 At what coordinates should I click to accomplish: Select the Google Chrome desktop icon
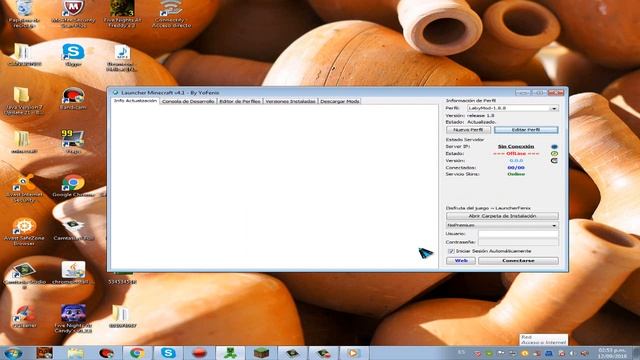(73, 186)
